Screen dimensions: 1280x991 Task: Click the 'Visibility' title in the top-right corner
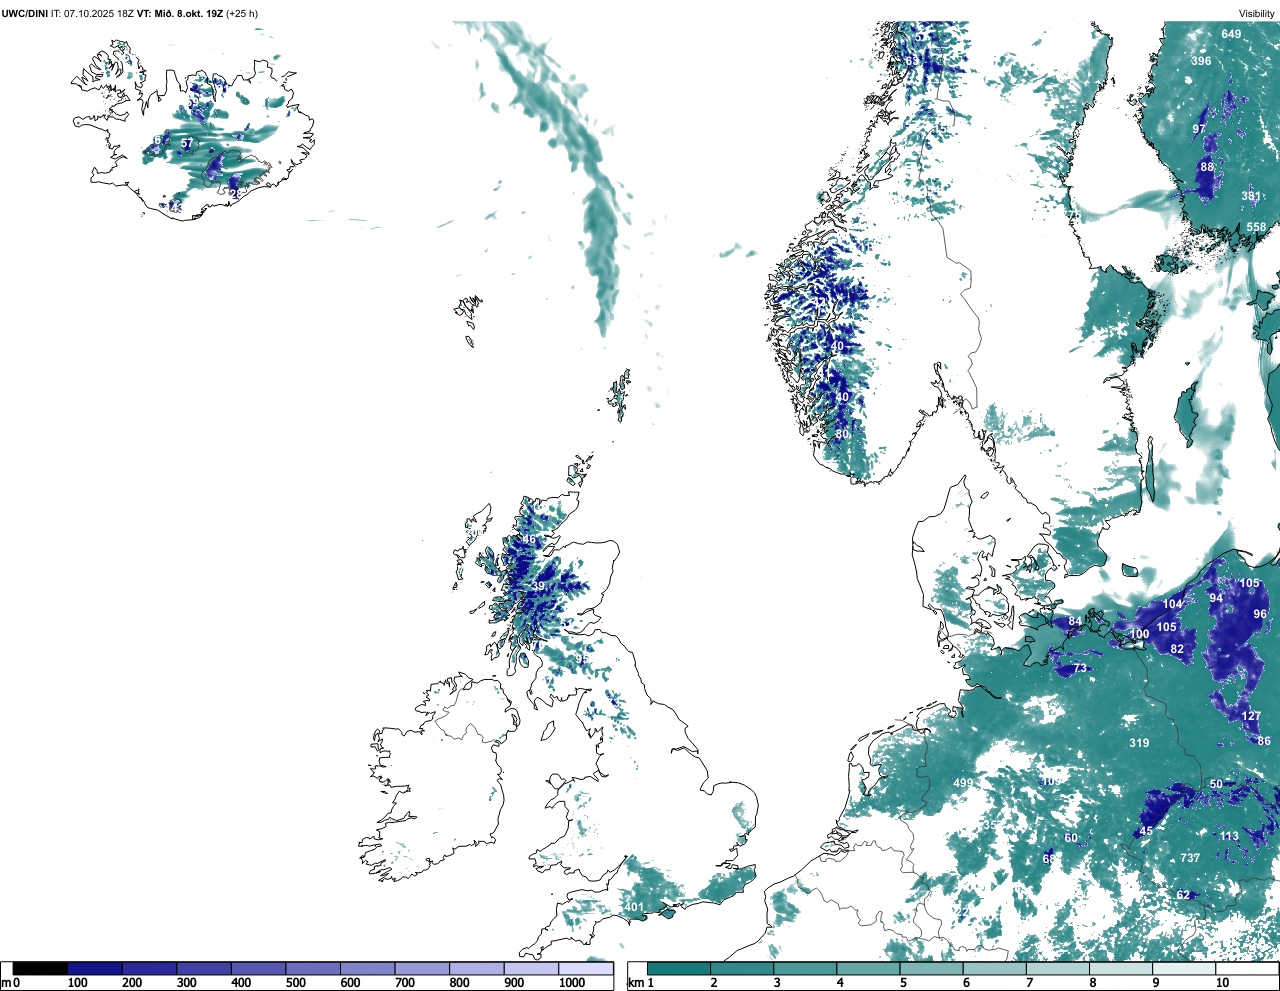coord(1256,13)
